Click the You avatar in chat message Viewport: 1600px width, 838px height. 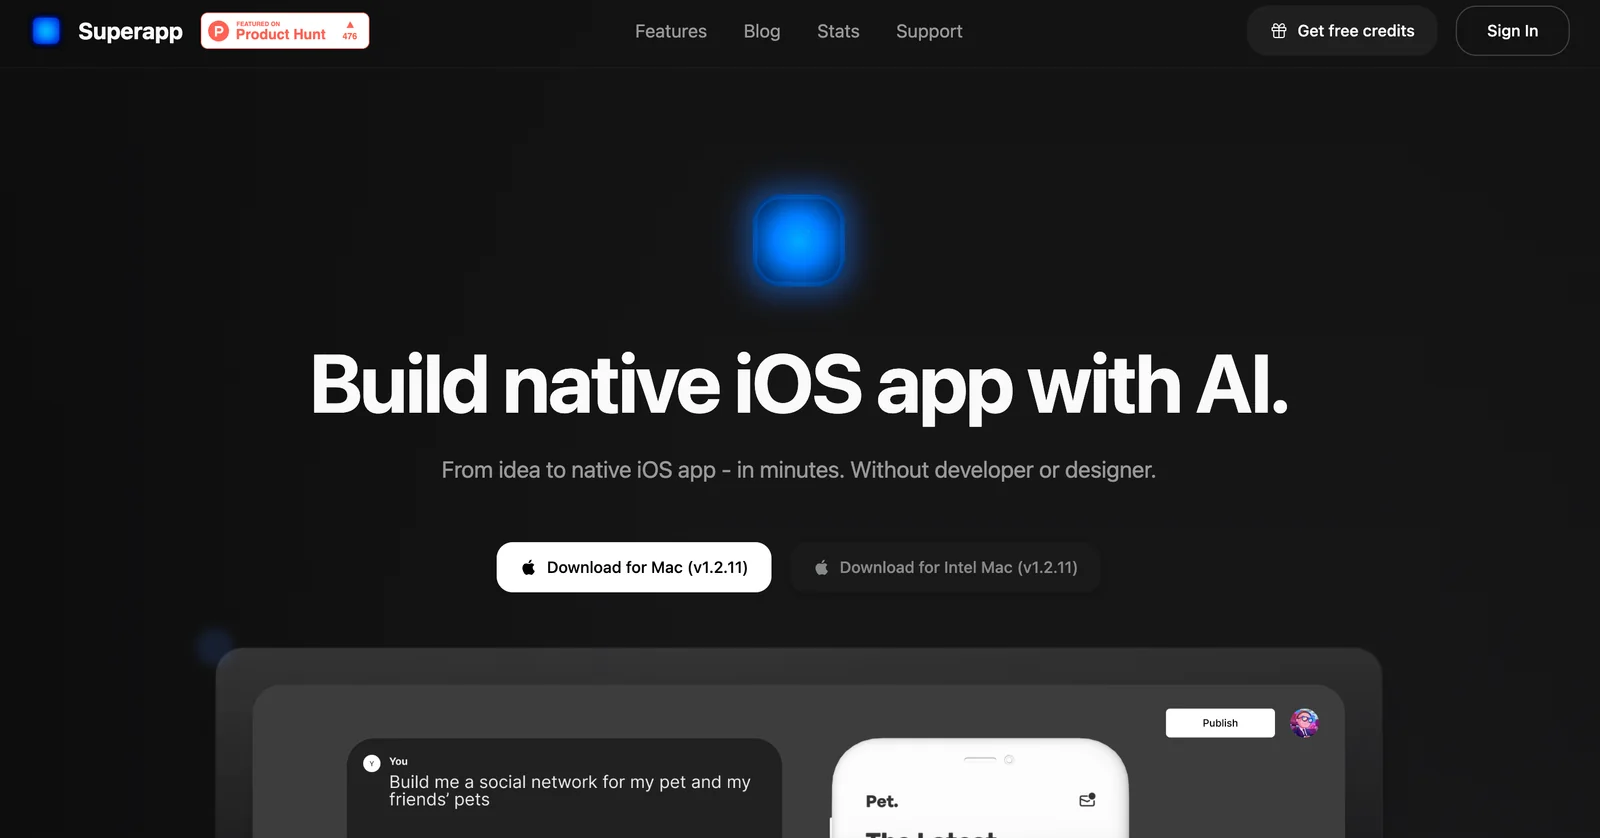coord(372,763)
